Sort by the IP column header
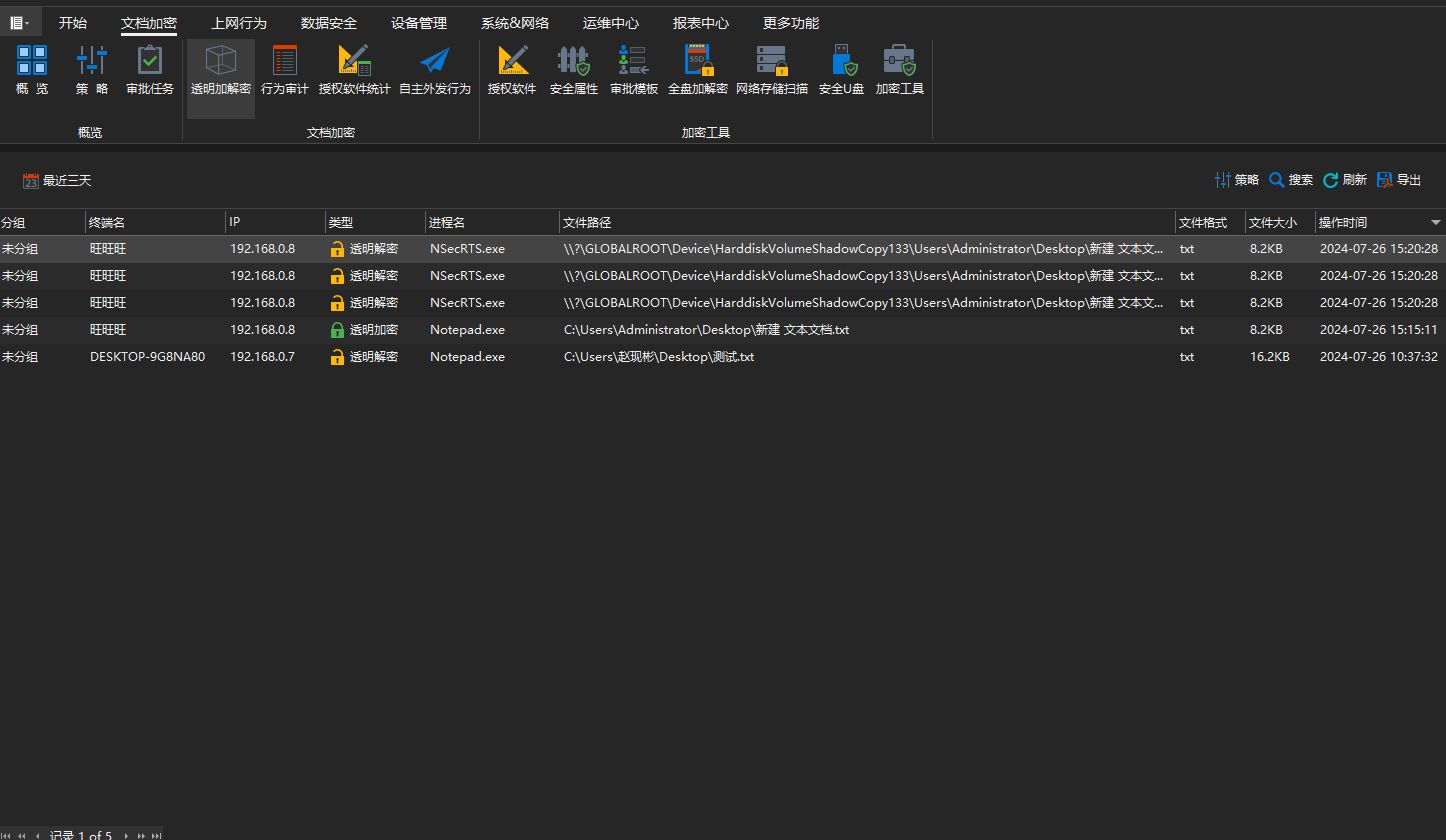The height and width of the screenshot is (840, 1446). click(275, 223)
